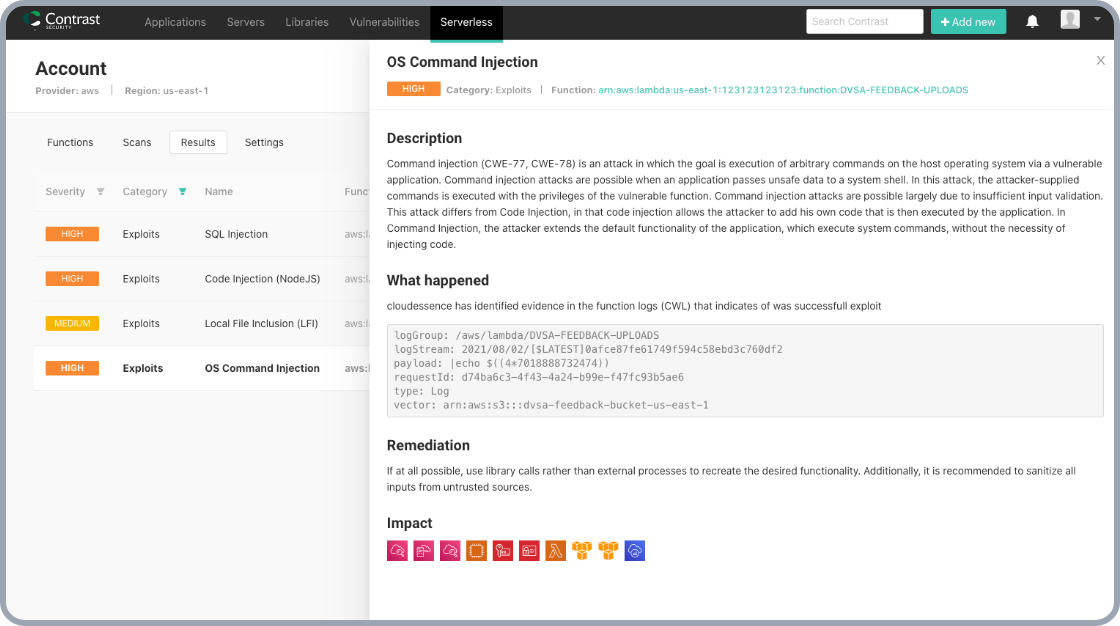Open the Severity column filter

point(100,192)
